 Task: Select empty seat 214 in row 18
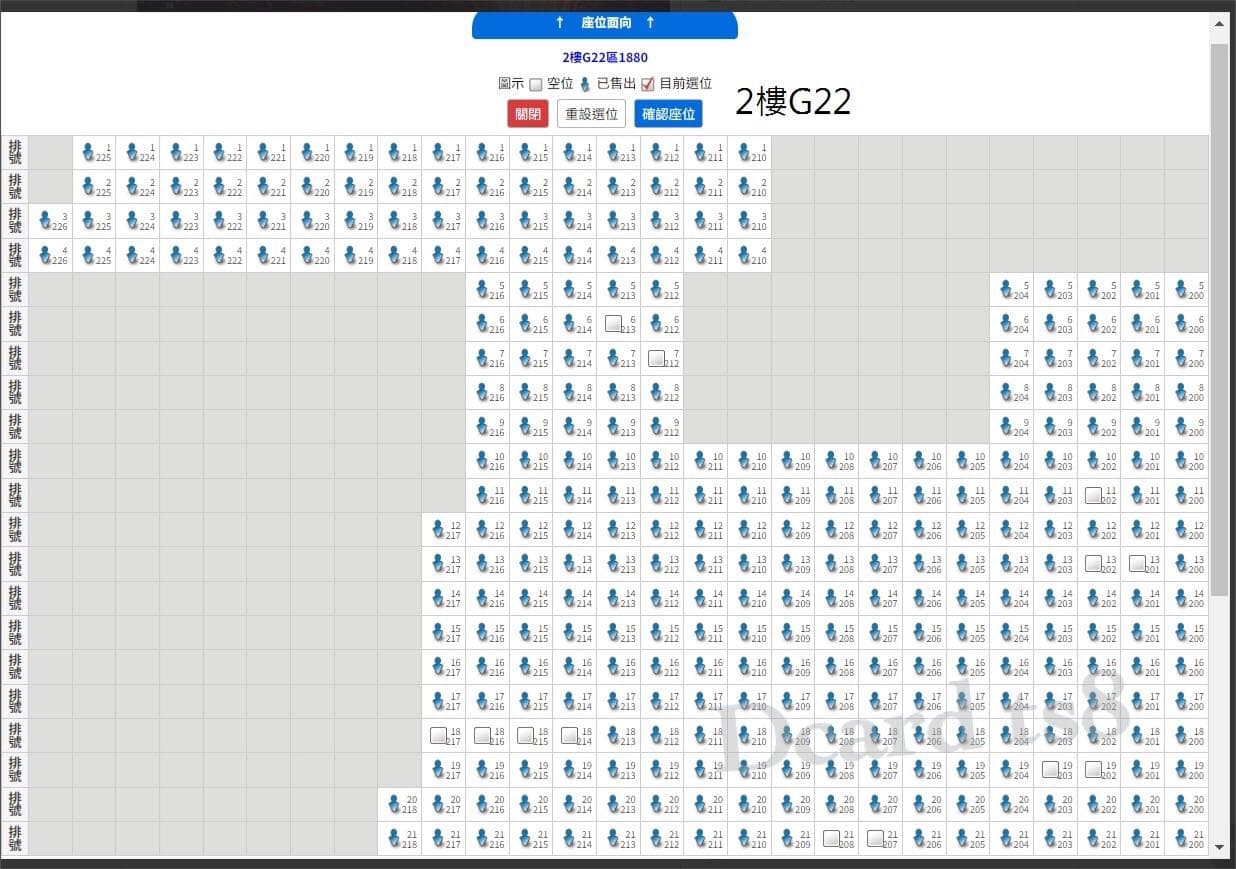[x=569, y=734]
